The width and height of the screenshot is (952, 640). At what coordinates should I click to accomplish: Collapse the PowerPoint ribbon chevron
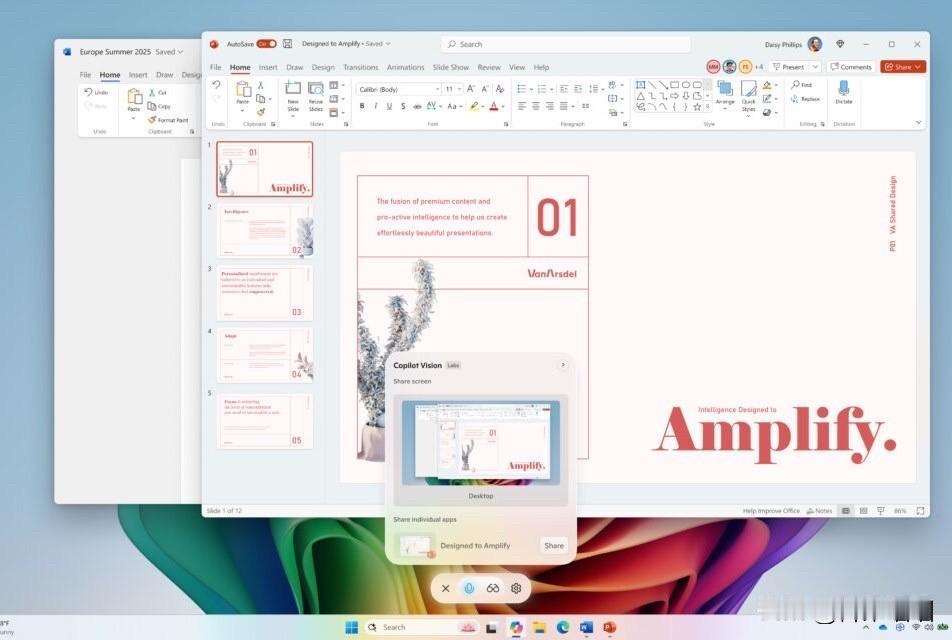918,123
